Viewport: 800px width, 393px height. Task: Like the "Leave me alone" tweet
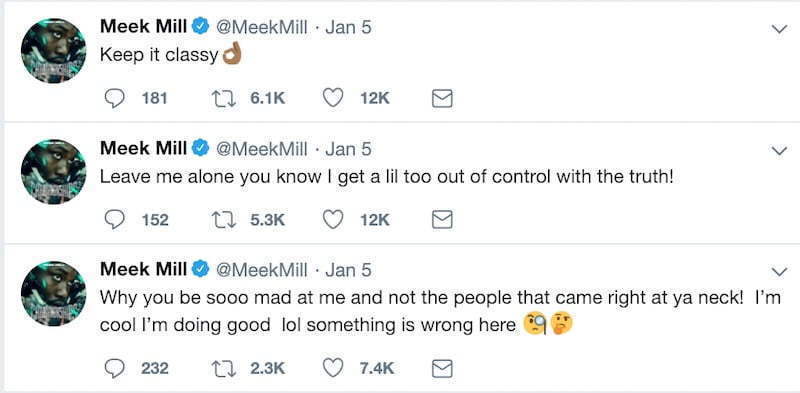(x=333, y=220)
